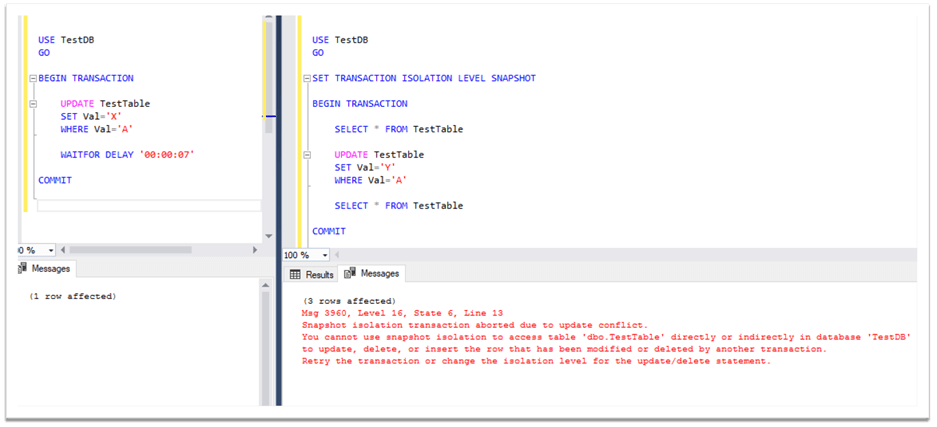Click the SET Val='X' line
The width and height of the screenshot is (937, 427).
[91, 117]
